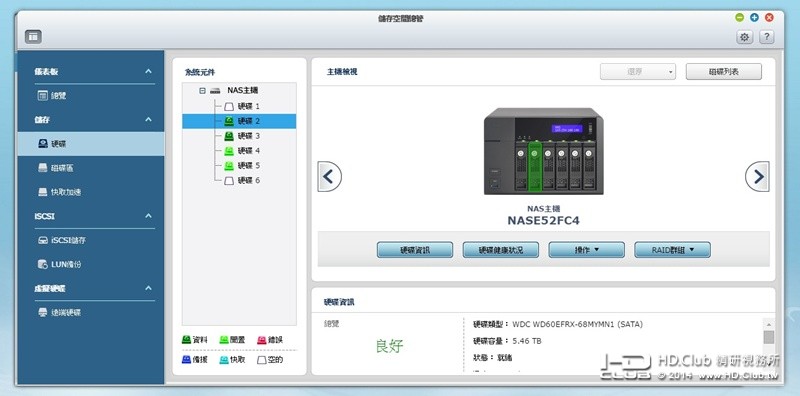
Task: Go to the previous host view arrow
Action: tap(330, 177)
